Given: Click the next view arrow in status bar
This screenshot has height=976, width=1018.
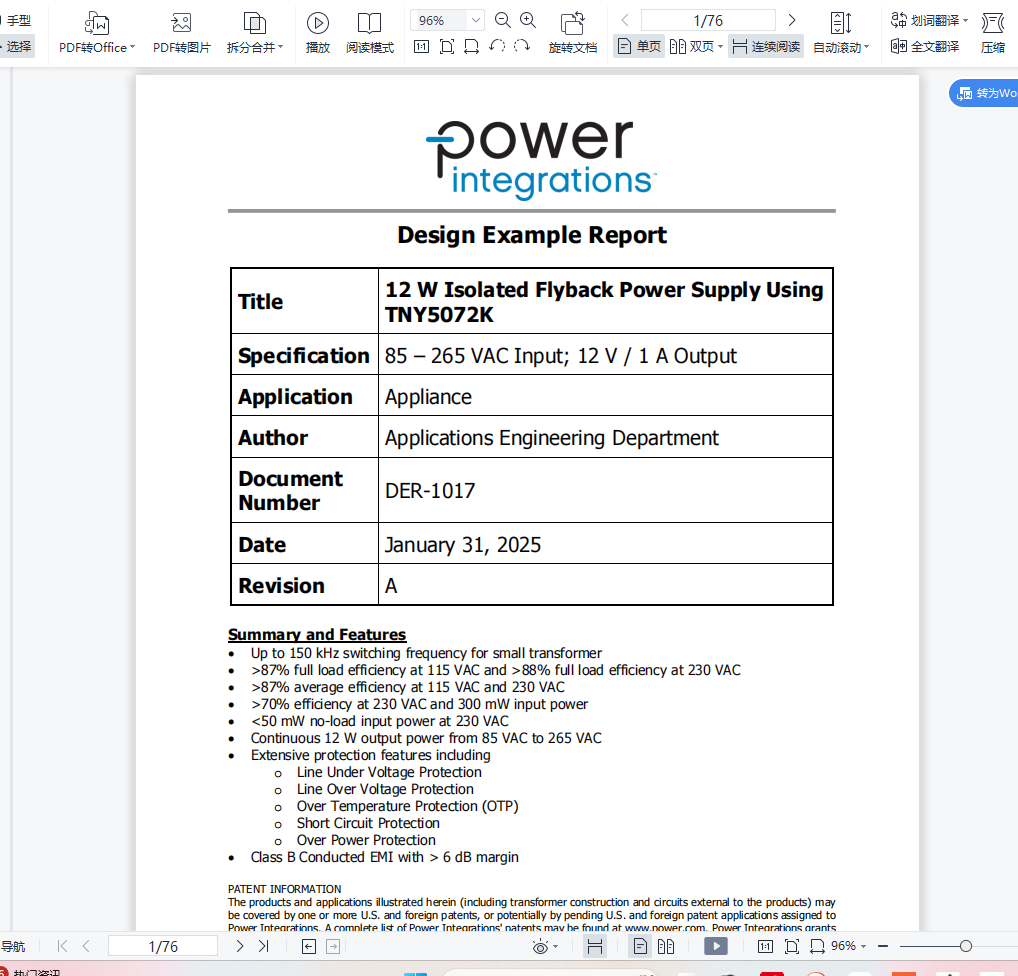Looking at the screenshot, I should (333, 947).
